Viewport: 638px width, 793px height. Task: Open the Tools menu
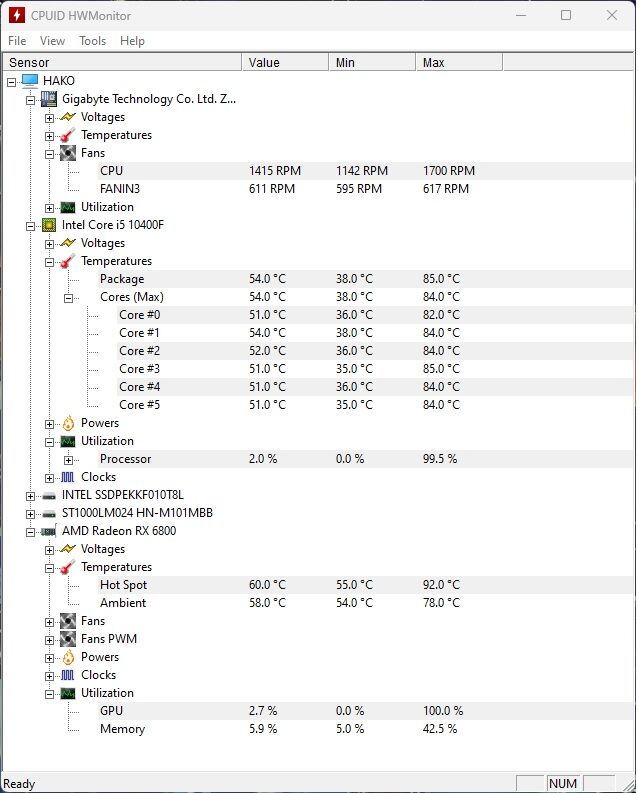tap(93, 41)
